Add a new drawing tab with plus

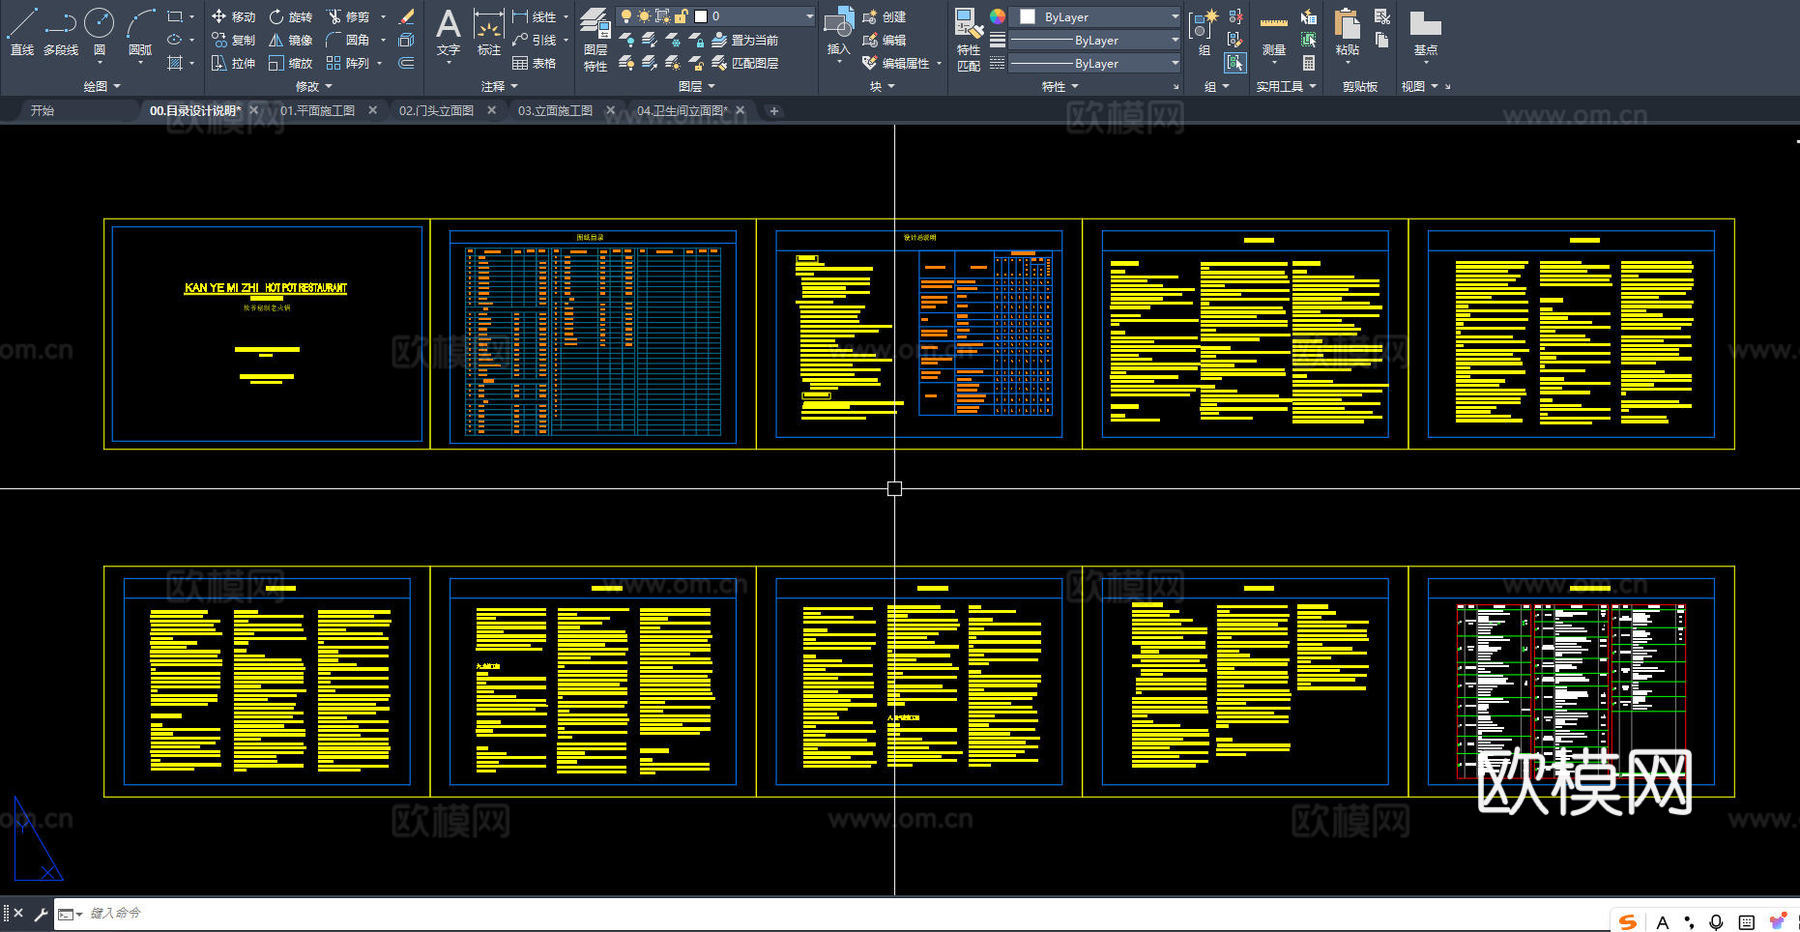(773, 111)
